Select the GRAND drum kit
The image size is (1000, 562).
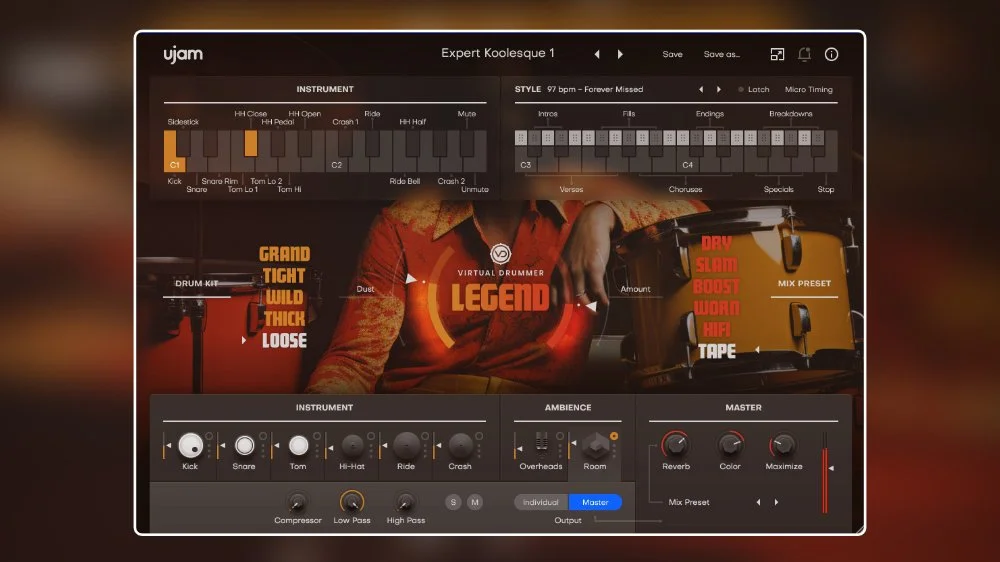[x=284, y=254]
